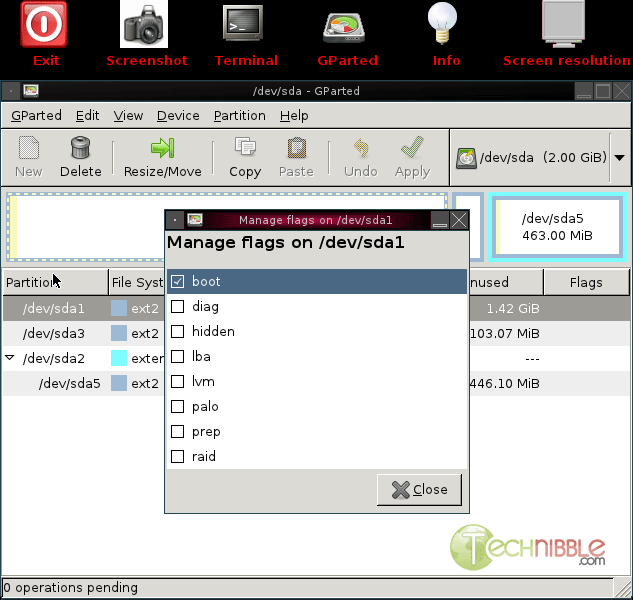
Task: Open the Edit menu
Action: click(87, 116)
